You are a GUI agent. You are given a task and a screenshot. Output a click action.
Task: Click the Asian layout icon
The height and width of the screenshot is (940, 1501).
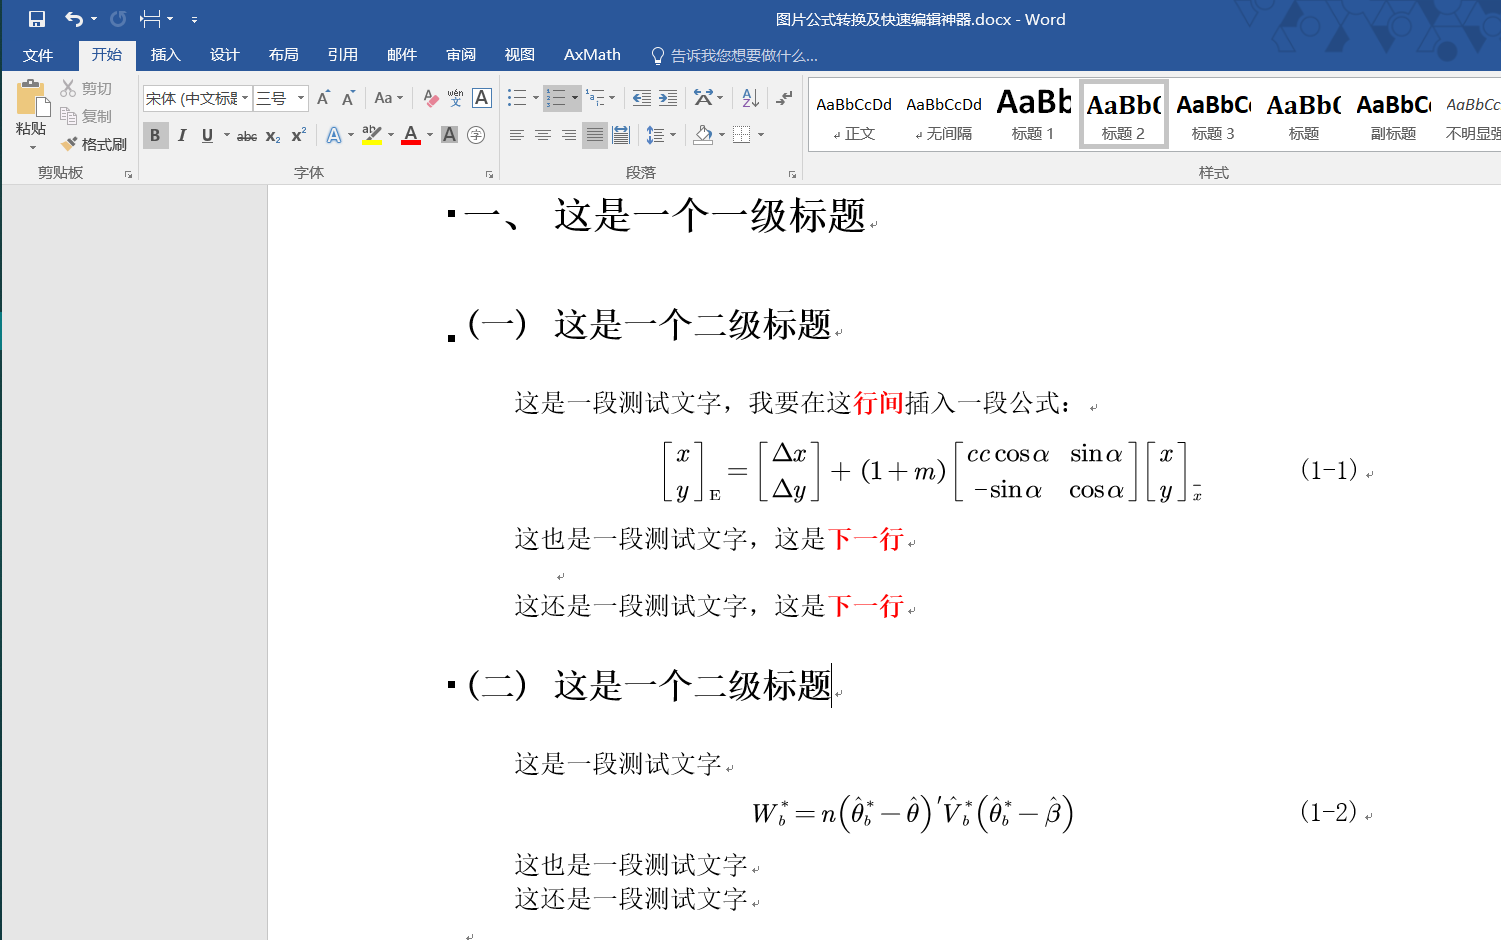tap(703, 98)
